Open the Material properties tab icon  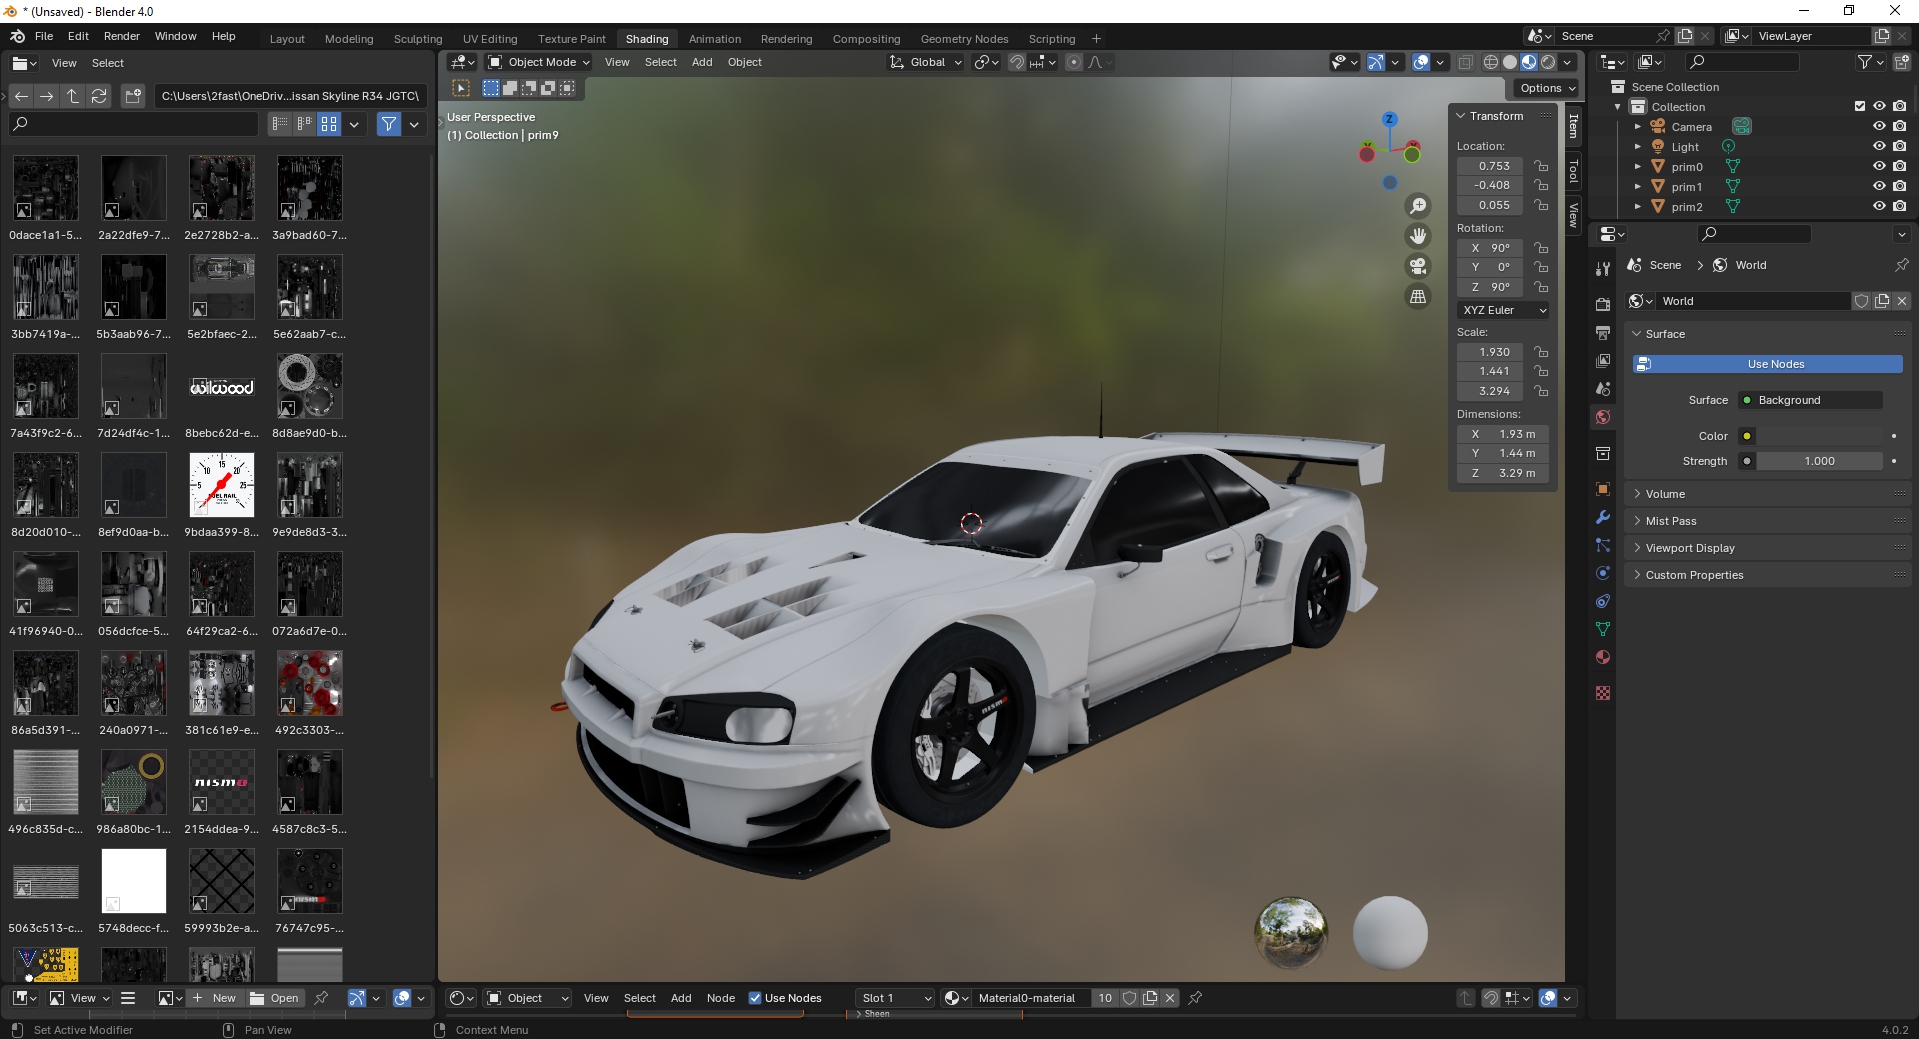(1603, 657)
